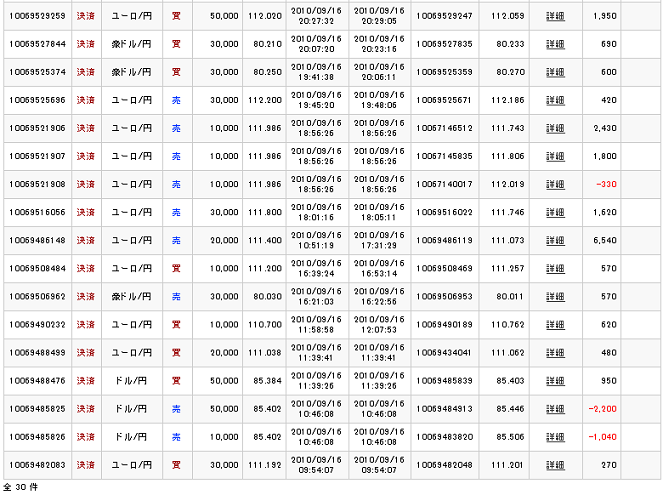View details of order 10069490232

coord(555,324)
